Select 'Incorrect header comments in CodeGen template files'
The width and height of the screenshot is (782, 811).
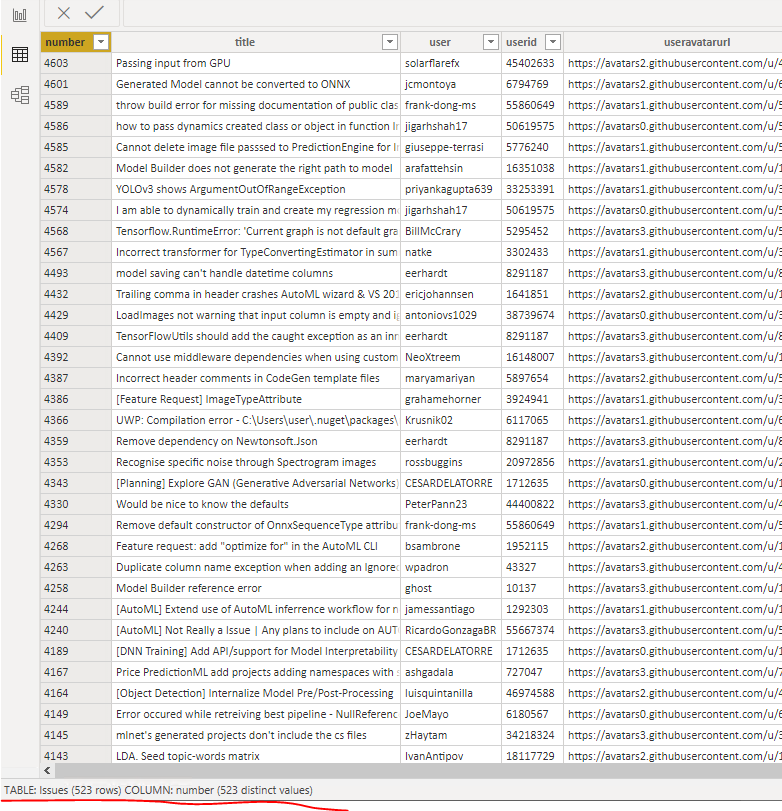coord(255,378)
